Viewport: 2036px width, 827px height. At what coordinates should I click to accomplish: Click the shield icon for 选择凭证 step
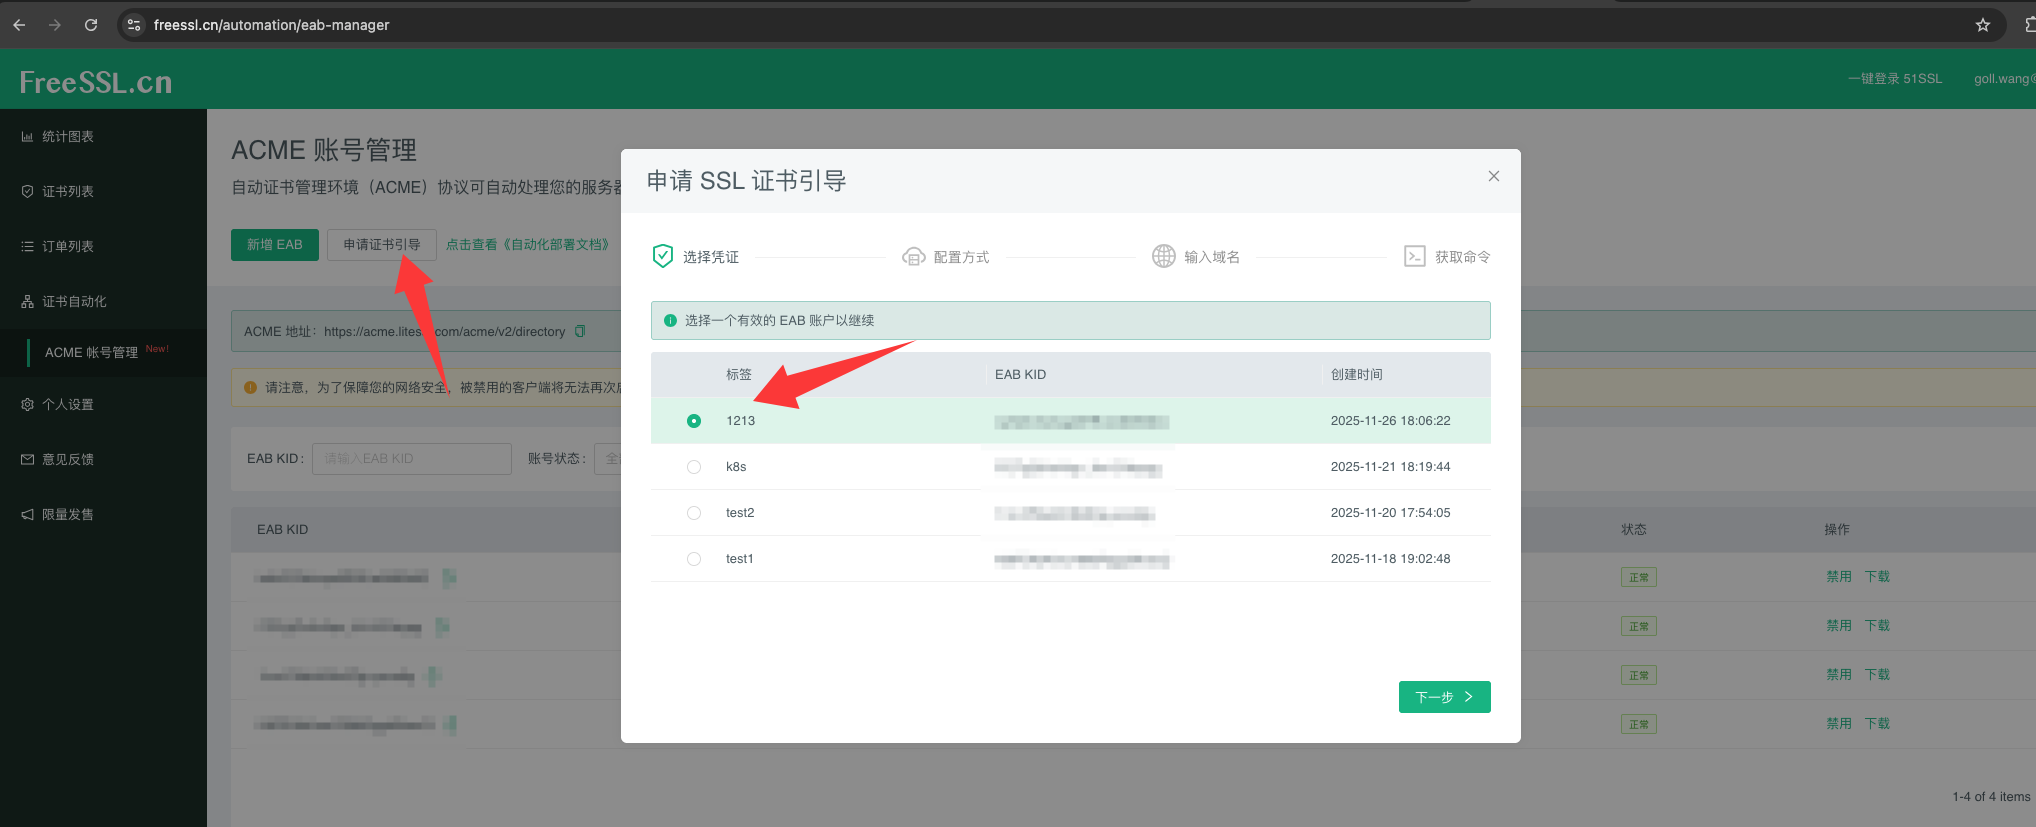[x=662, y=257]
